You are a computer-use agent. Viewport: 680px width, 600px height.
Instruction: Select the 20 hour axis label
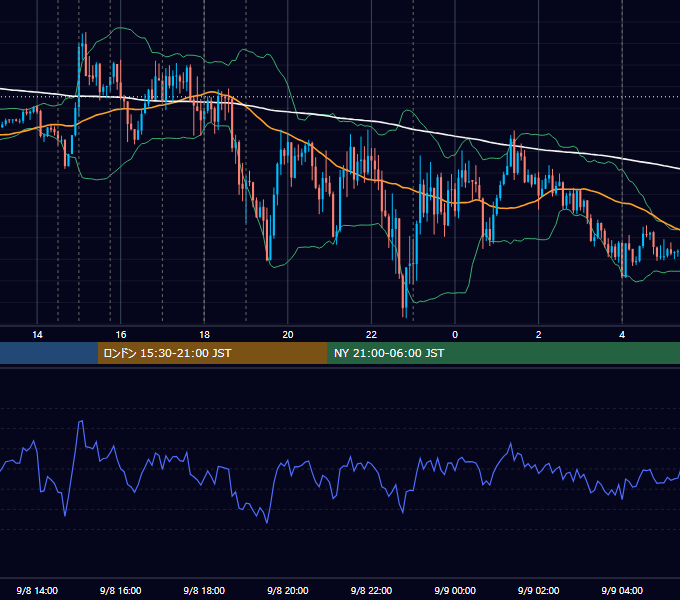[x=288, y=335]
